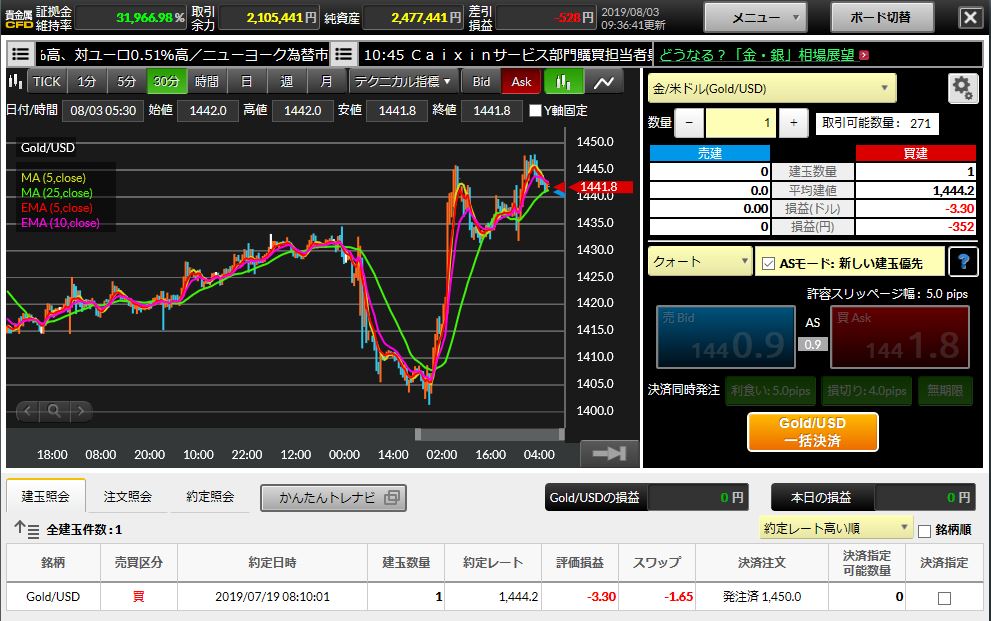Image resolution: width=991 pixels, height=621 pixels.
Task: Toggle 損切り 4.0pips setting
Action: click(866, 391)
